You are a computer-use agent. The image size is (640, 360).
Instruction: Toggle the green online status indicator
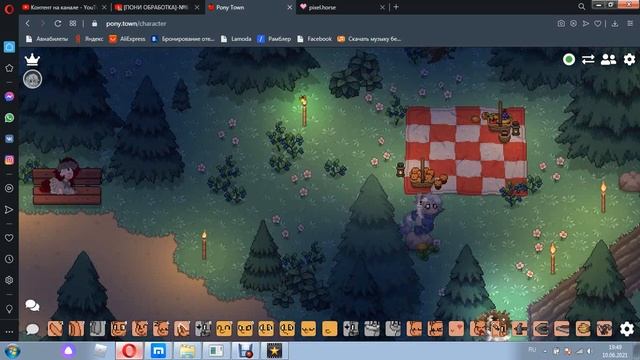(x=569, y=60)
